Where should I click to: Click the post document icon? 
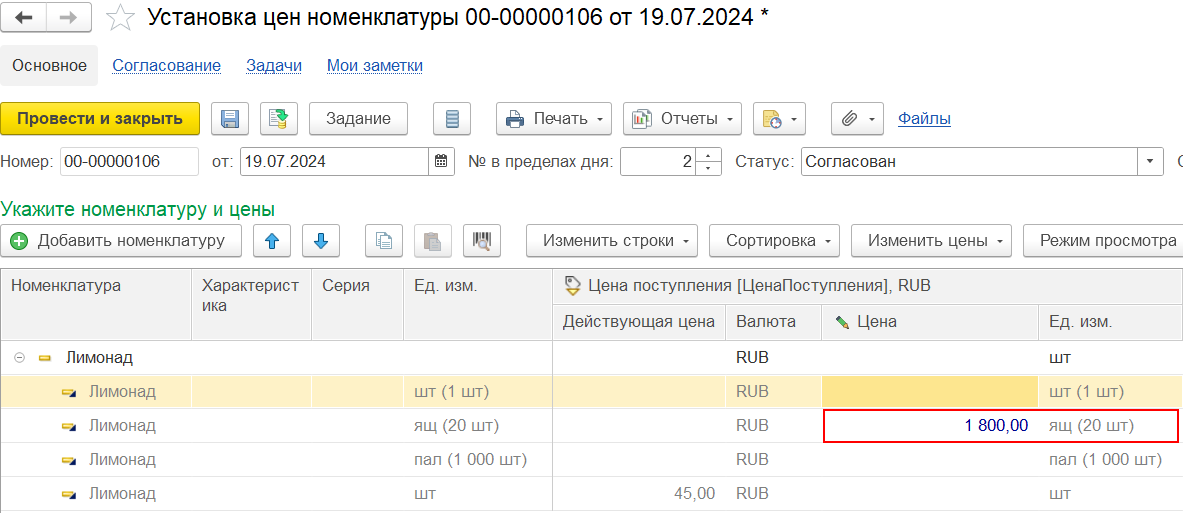click(x=279, y=119)
